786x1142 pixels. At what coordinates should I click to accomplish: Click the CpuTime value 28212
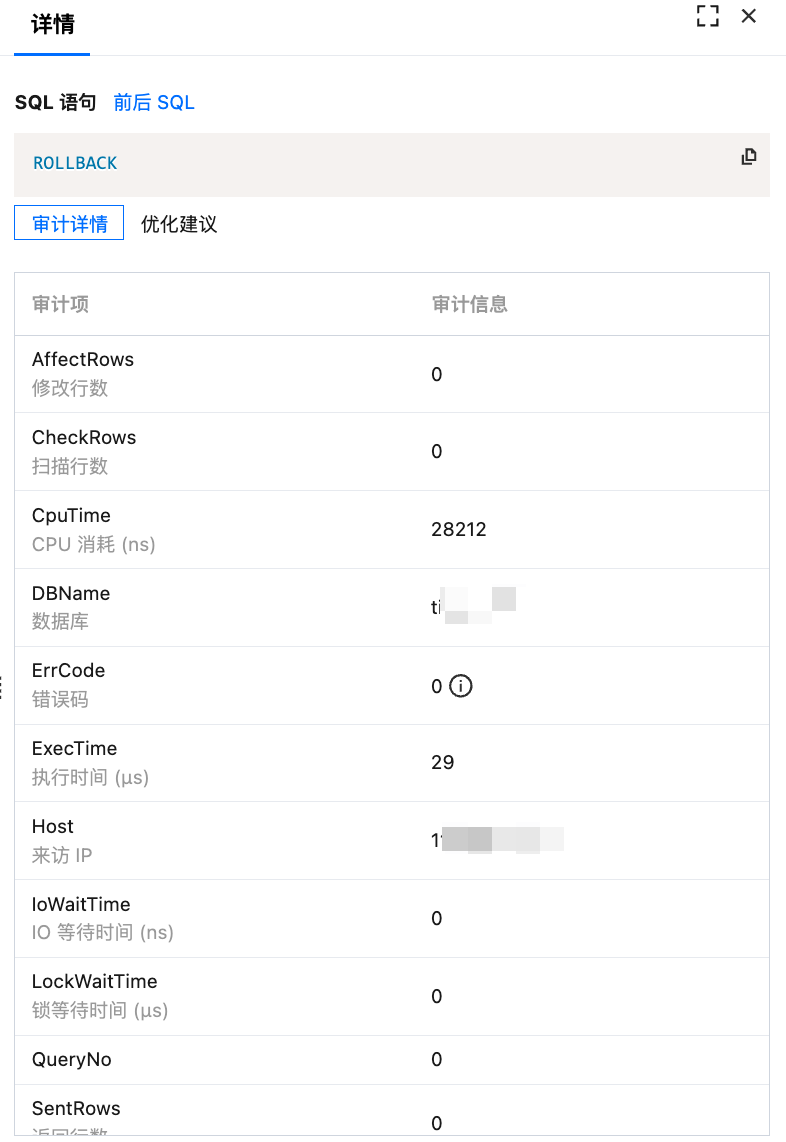[459, 530]
